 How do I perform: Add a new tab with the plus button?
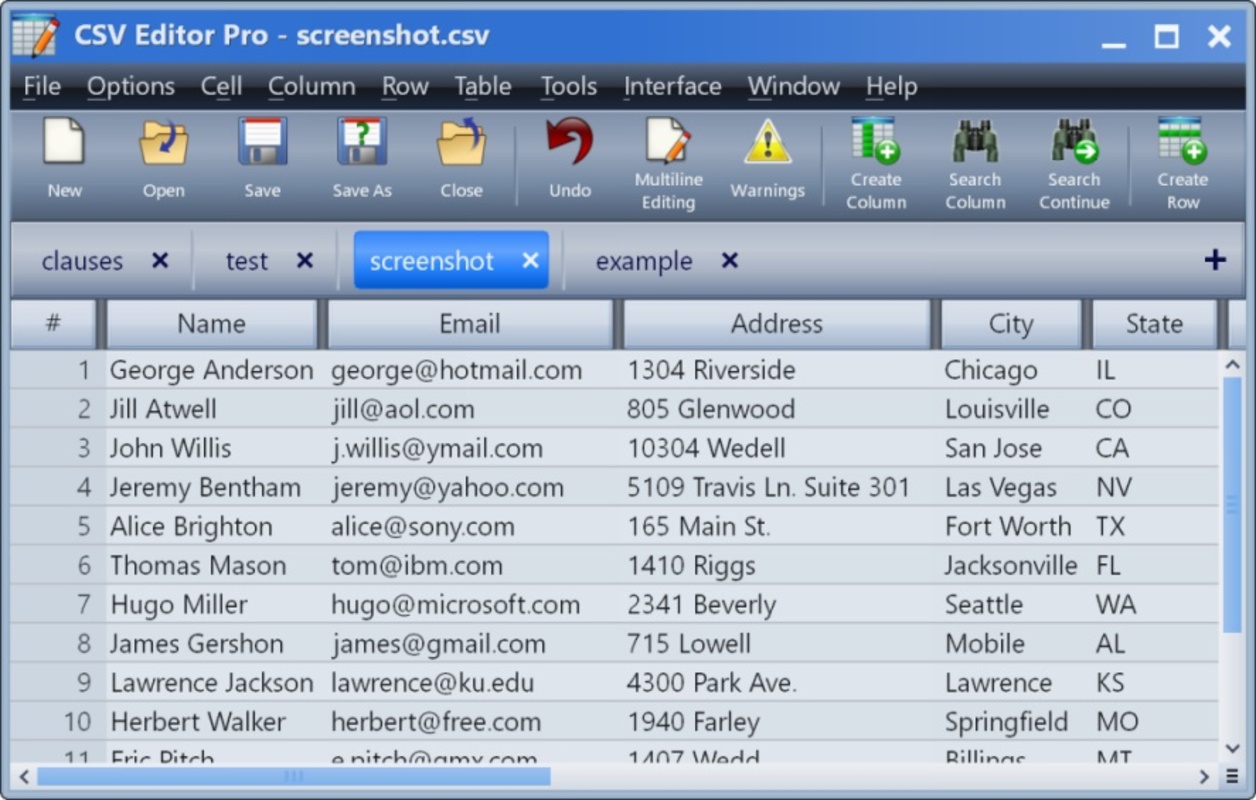click(x=1214, y=261)
